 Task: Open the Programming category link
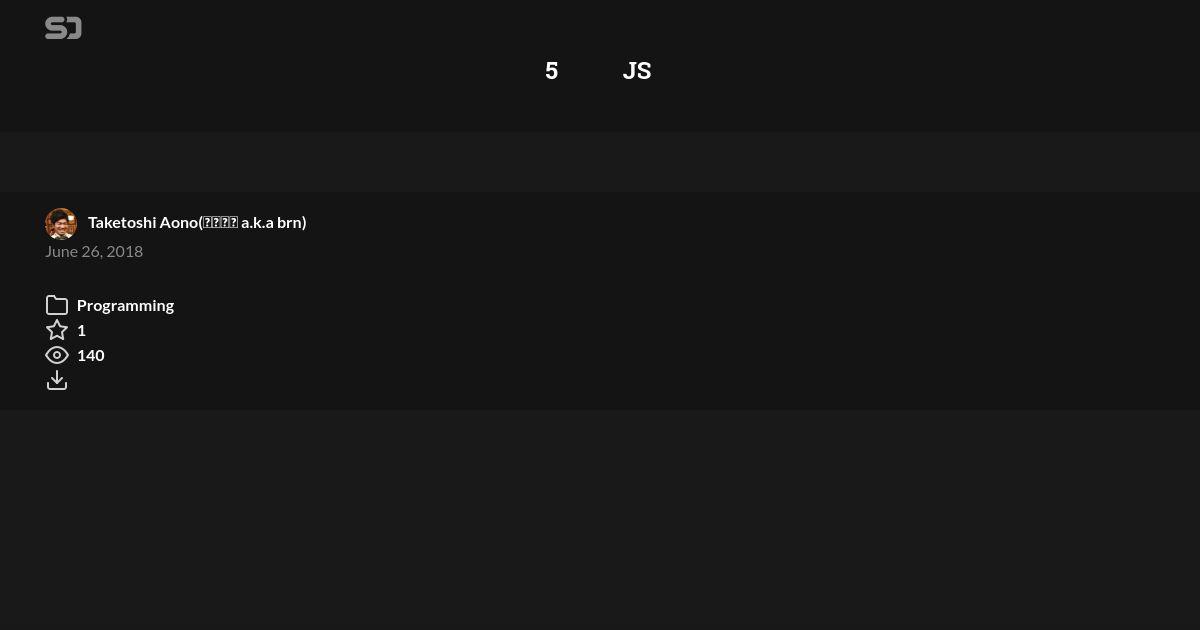pyautogui.click(x=125, y=305)
